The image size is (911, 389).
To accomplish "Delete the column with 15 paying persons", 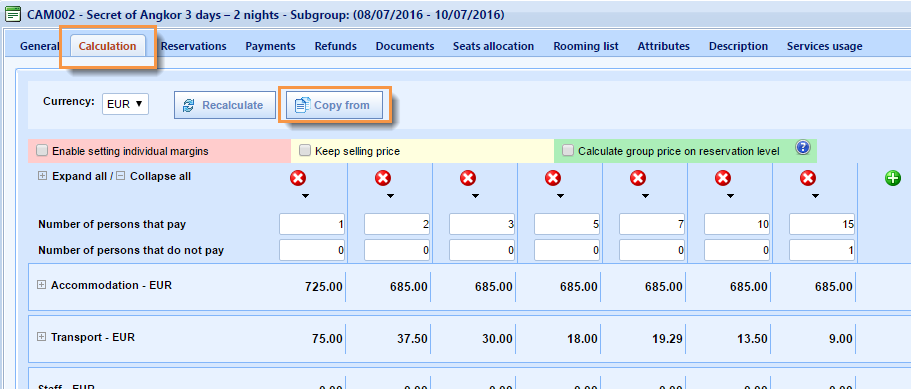I will [x=808, y=179].
